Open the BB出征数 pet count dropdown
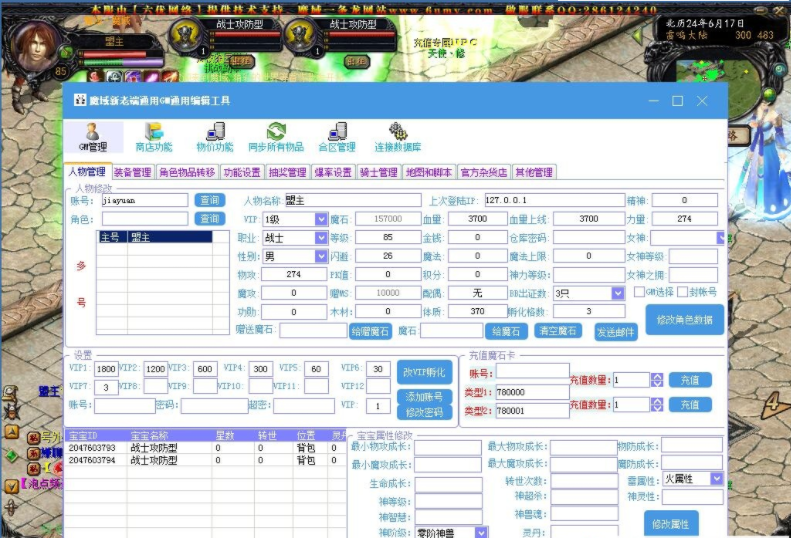 (x=618, y=293)
